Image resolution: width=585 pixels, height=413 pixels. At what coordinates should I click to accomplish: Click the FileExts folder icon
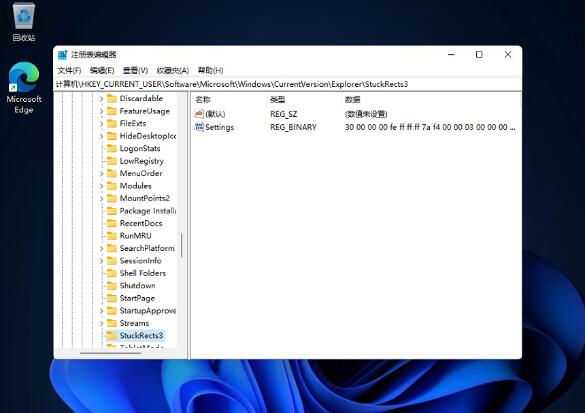pos(112,123)
